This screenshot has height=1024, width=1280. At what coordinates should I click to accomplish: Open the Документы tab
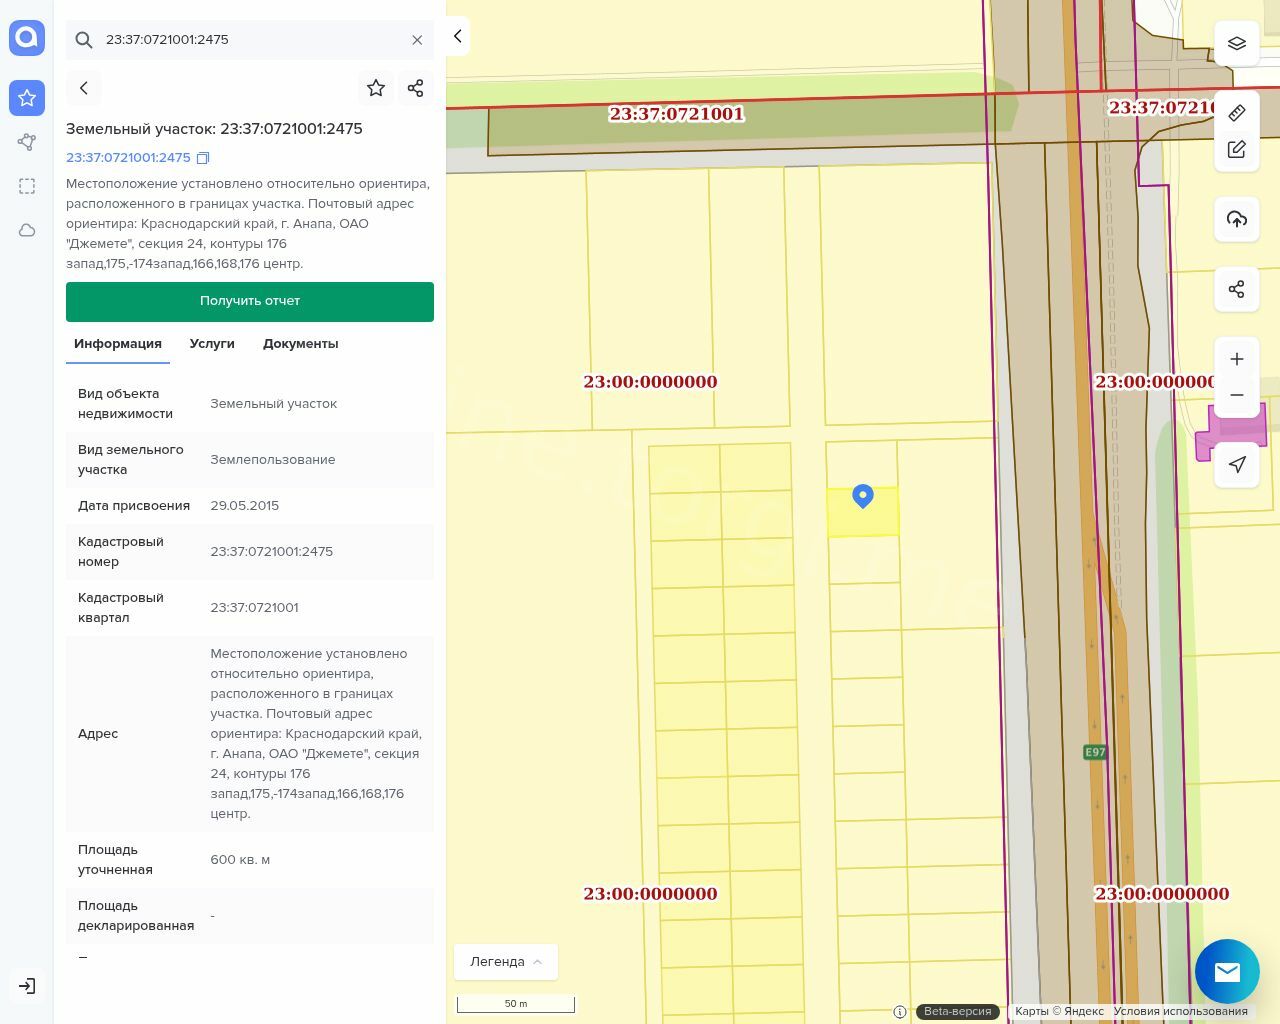point(300,343)
